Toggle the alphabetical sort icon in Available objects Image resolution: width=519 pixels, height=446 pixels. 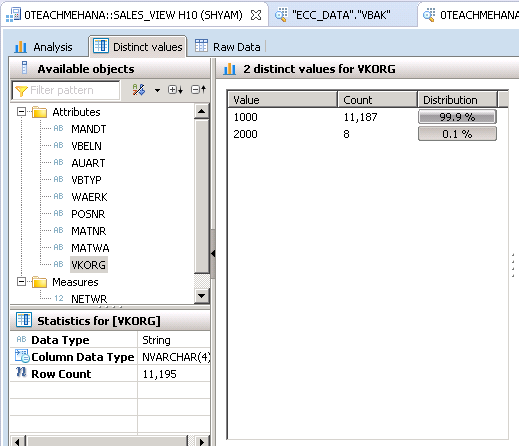[x=139, y=90]
